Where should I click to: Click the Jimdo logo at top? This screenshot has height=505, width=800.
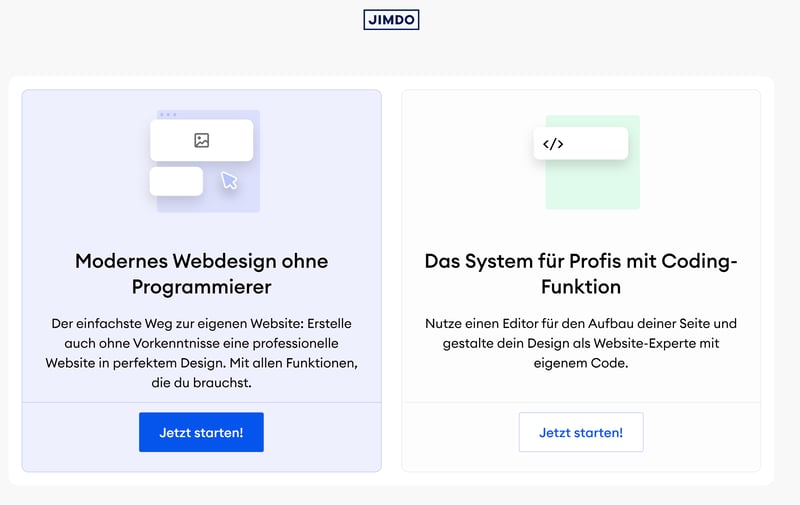click(x=391, y=20)
